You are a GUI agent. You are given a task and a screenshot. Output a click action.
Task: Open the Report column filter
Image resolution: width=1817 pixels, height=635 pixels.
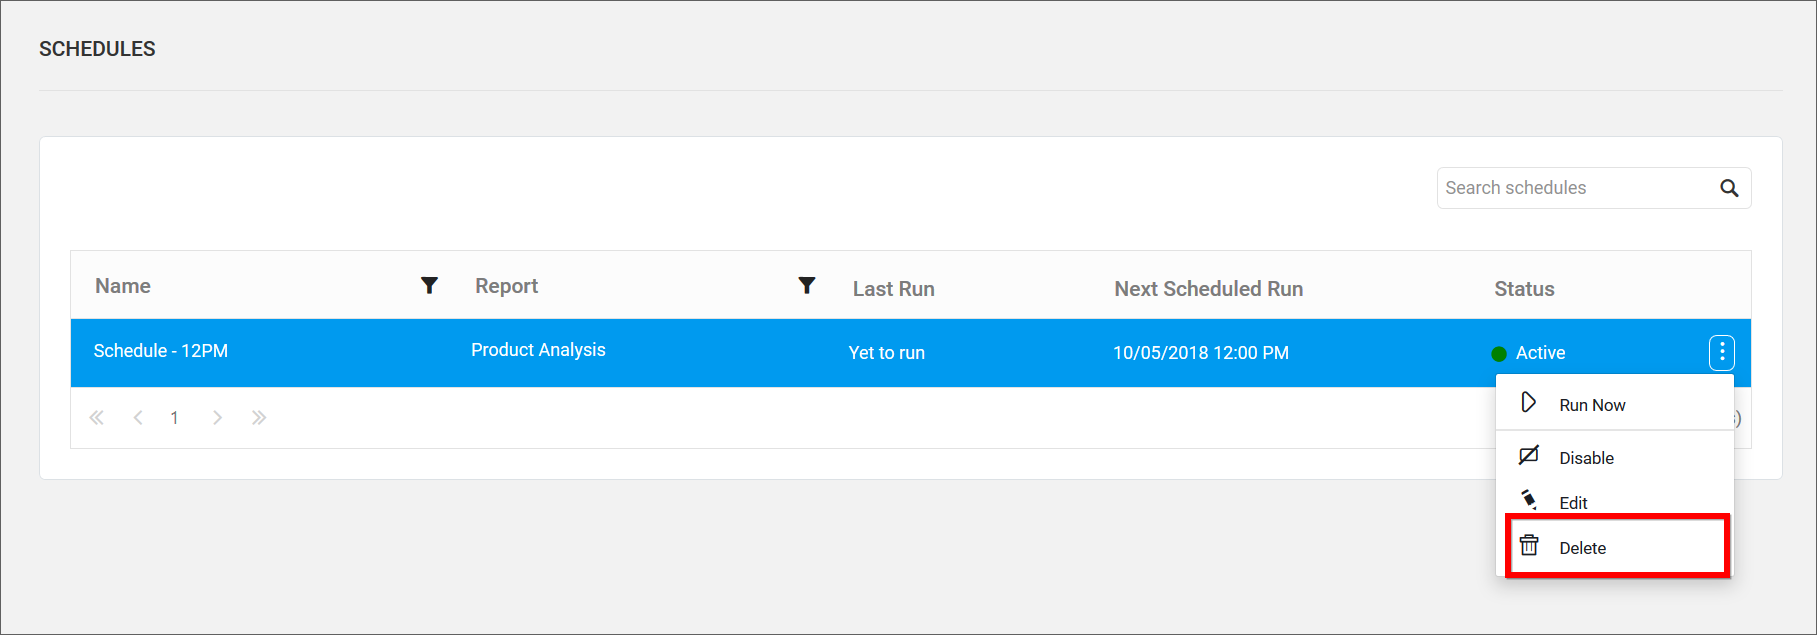[807, 286]
